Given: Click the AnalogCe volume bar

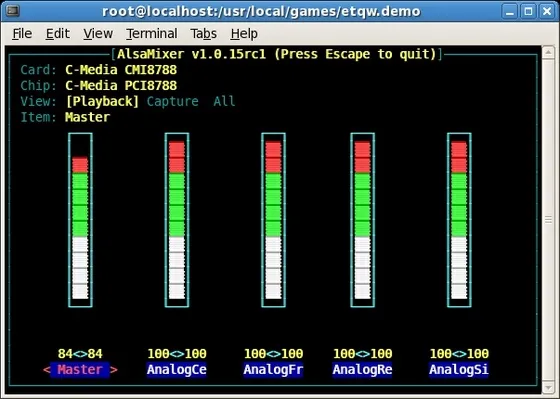Looking at the screenshot, I should coord(177,220).
